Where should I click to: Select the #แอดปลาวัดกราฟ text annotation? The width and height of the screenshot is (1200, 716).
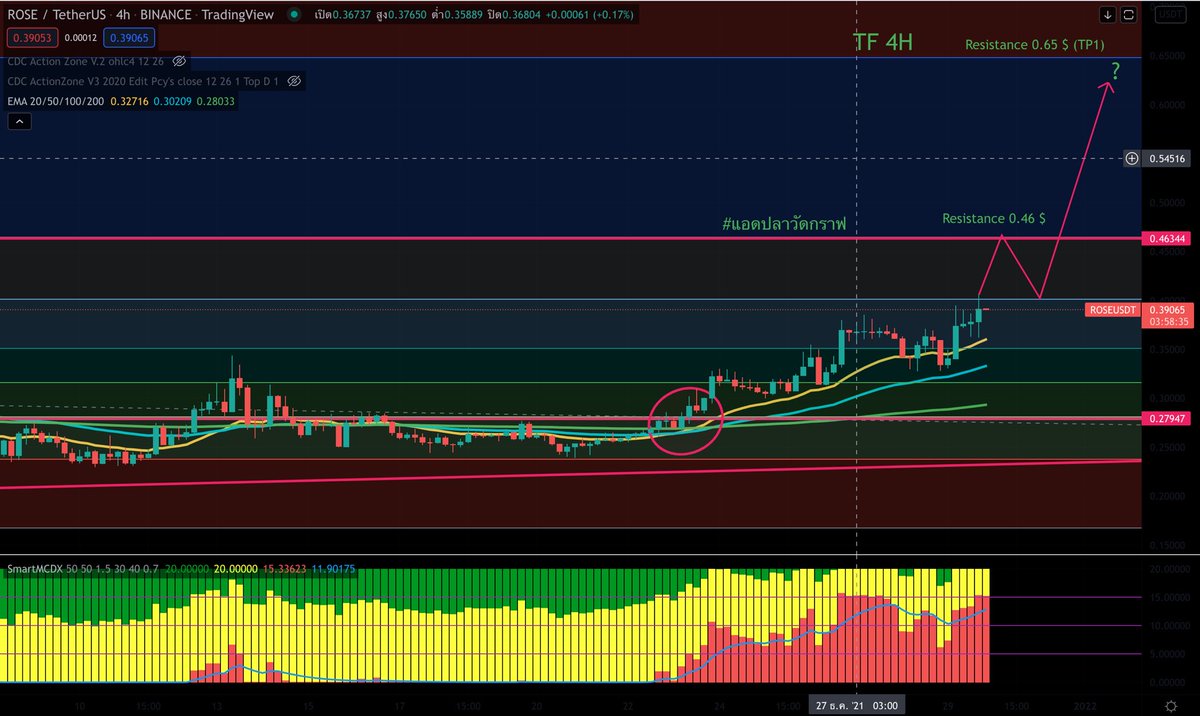coord(784,225)
